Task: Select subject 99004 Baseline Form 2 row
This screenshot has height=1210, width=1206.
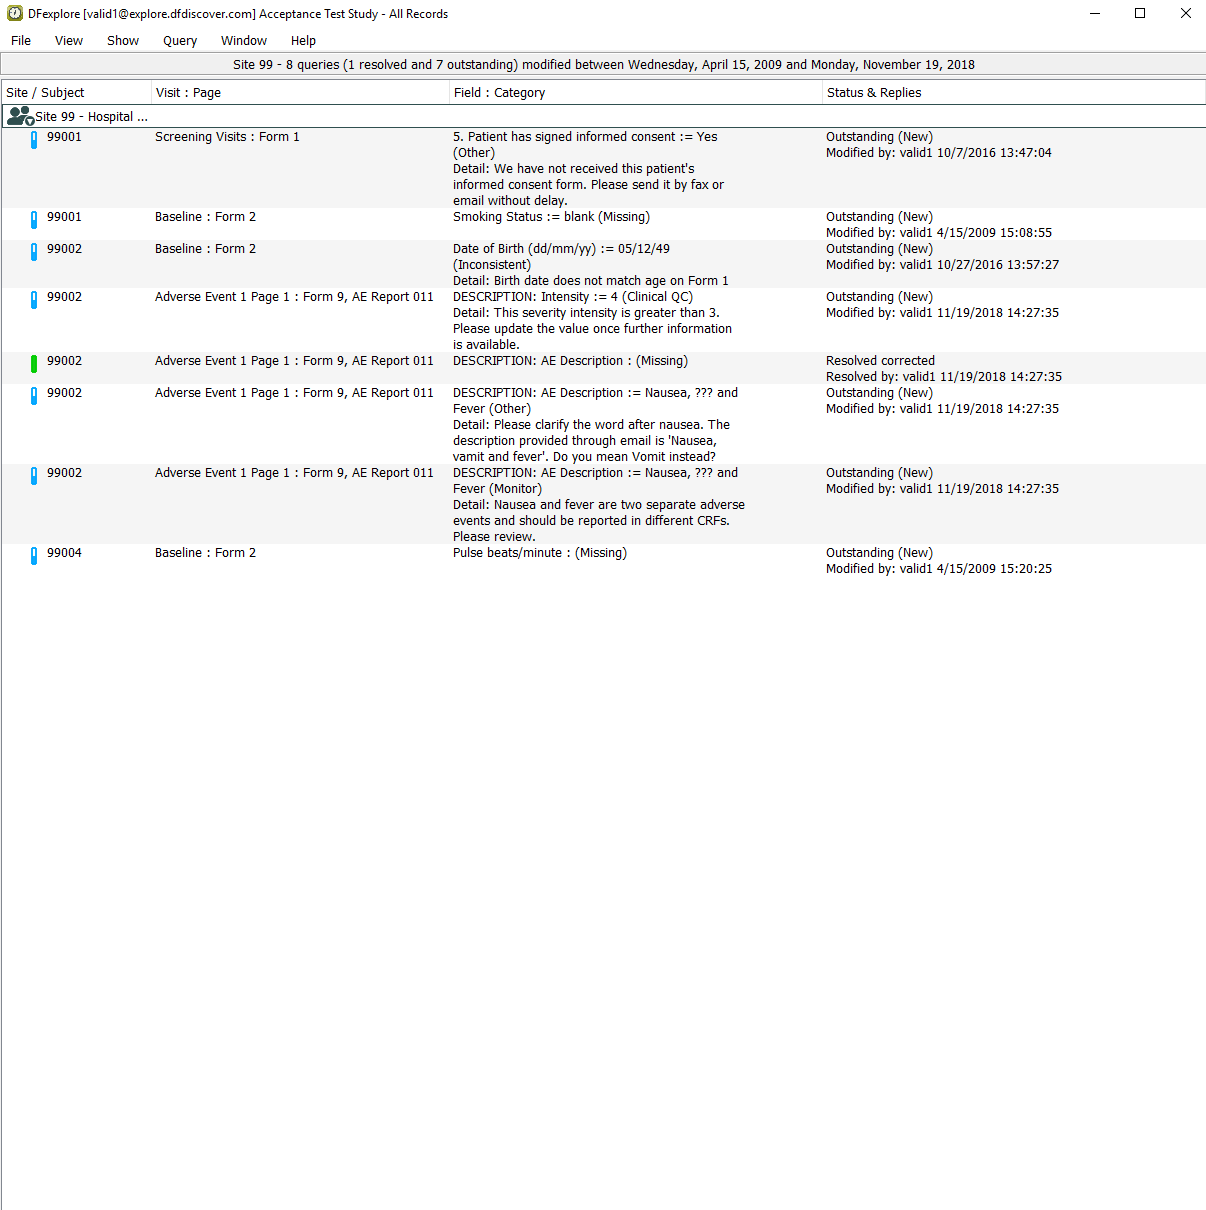Action: [205, 553]
